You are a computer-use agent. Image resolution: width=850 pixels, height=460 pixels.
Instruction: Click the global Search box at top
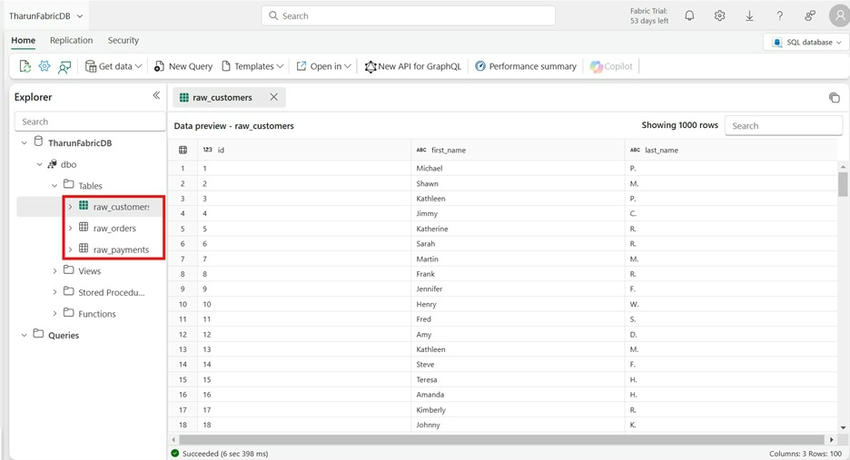[408, 16]
